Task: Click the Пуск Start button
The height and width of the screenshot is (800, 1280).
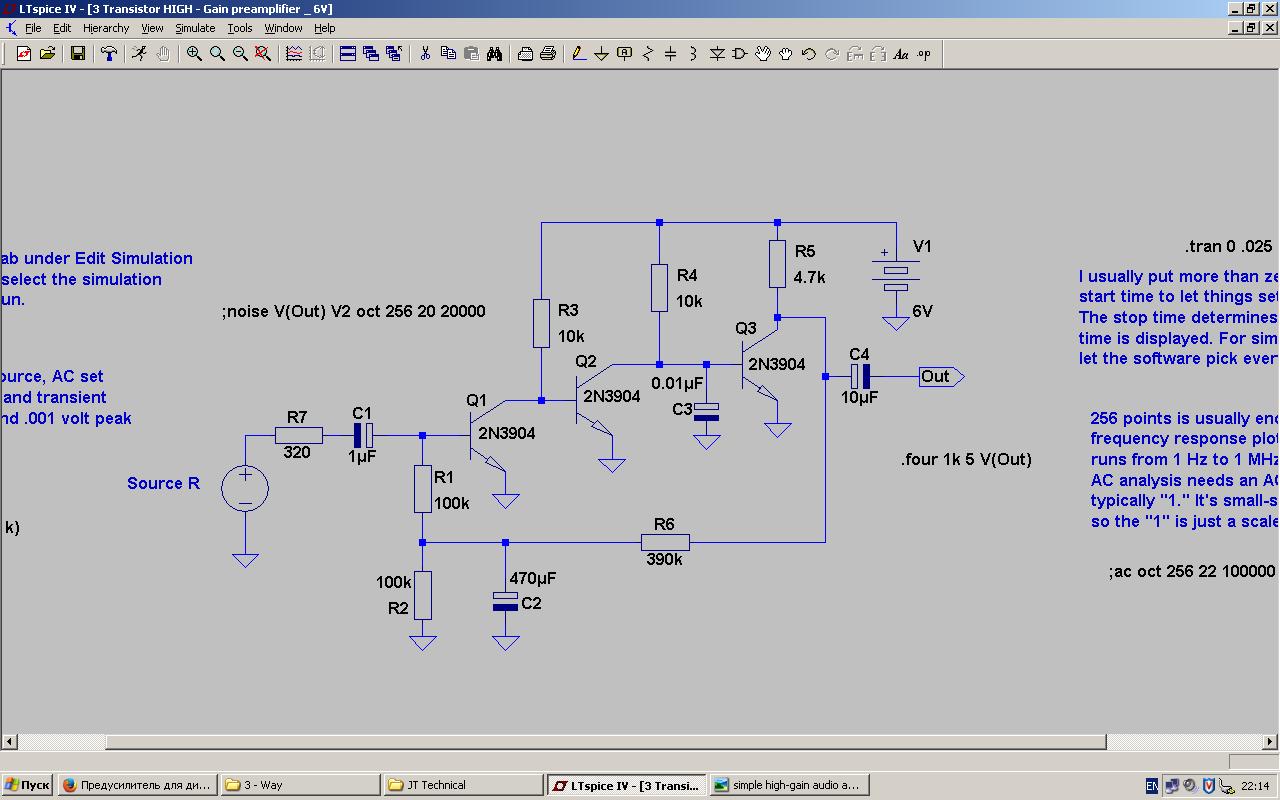Action: tap(27, 785)
